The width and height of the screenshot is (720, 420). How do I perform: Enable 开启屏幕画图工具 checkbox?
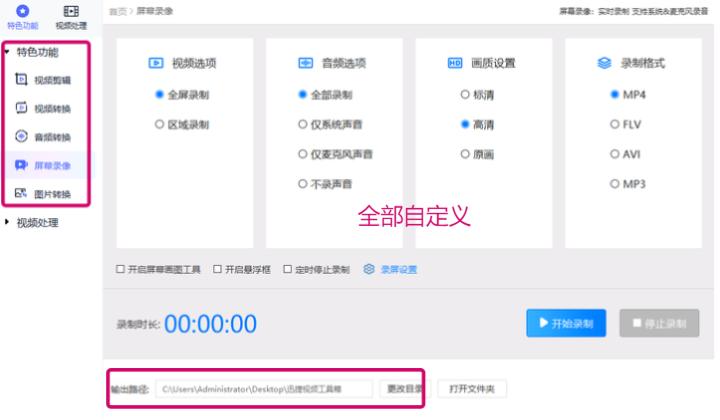click(120, 269)
